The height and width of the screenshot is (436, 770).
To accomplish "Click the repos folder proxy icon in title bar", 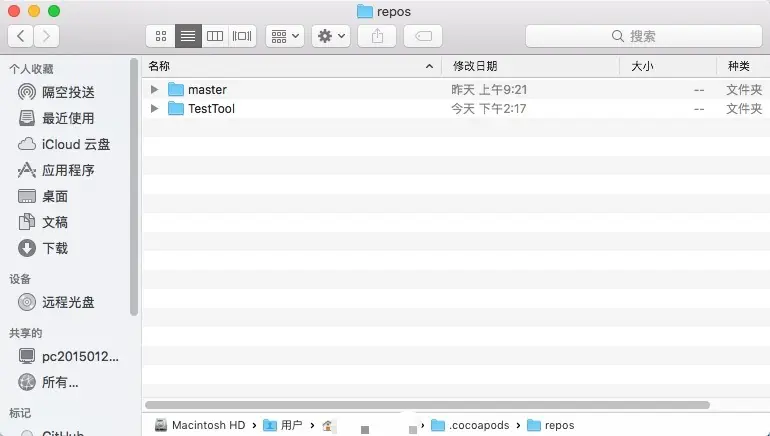I will coord(364,11).
